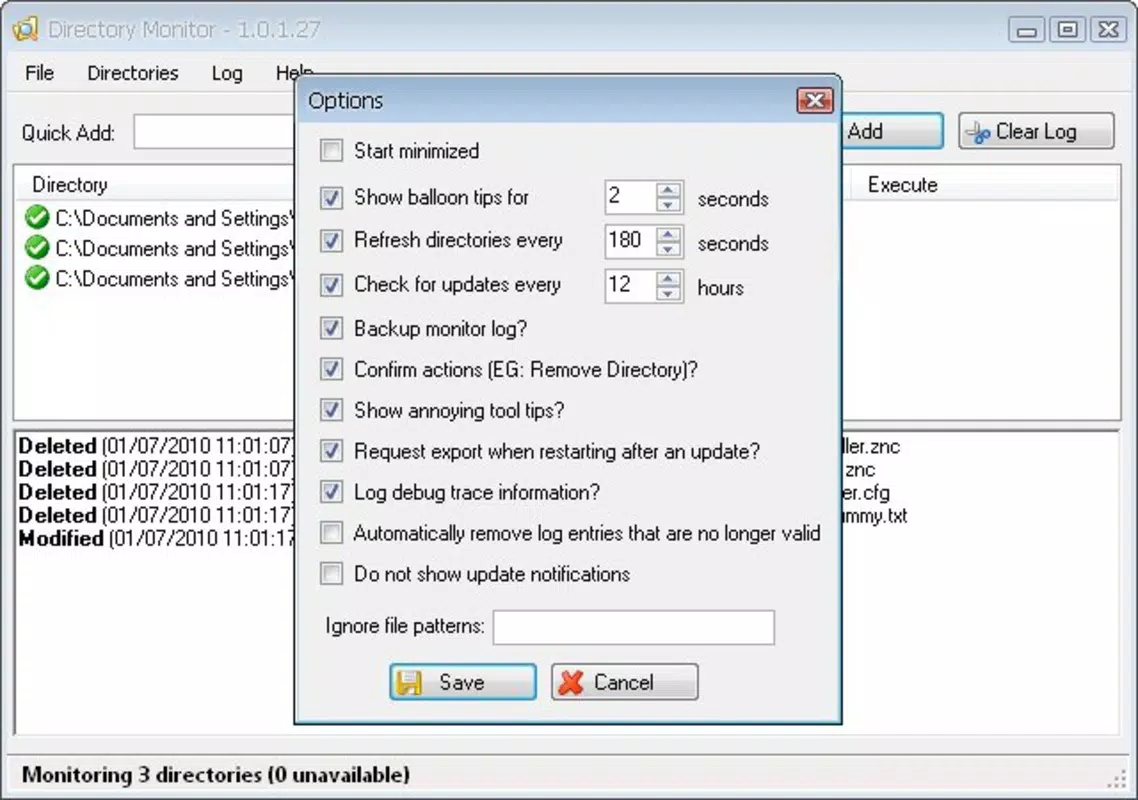
Task: Disable Show annoying tool tips
Action: (x=332, y=410)
